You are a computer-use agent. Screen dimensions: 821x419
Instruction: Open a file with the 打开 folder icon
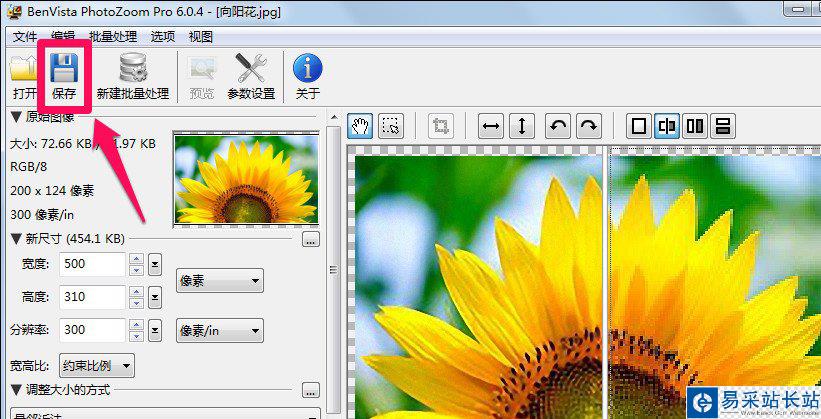pyautogui.click(x=23, y=69)
